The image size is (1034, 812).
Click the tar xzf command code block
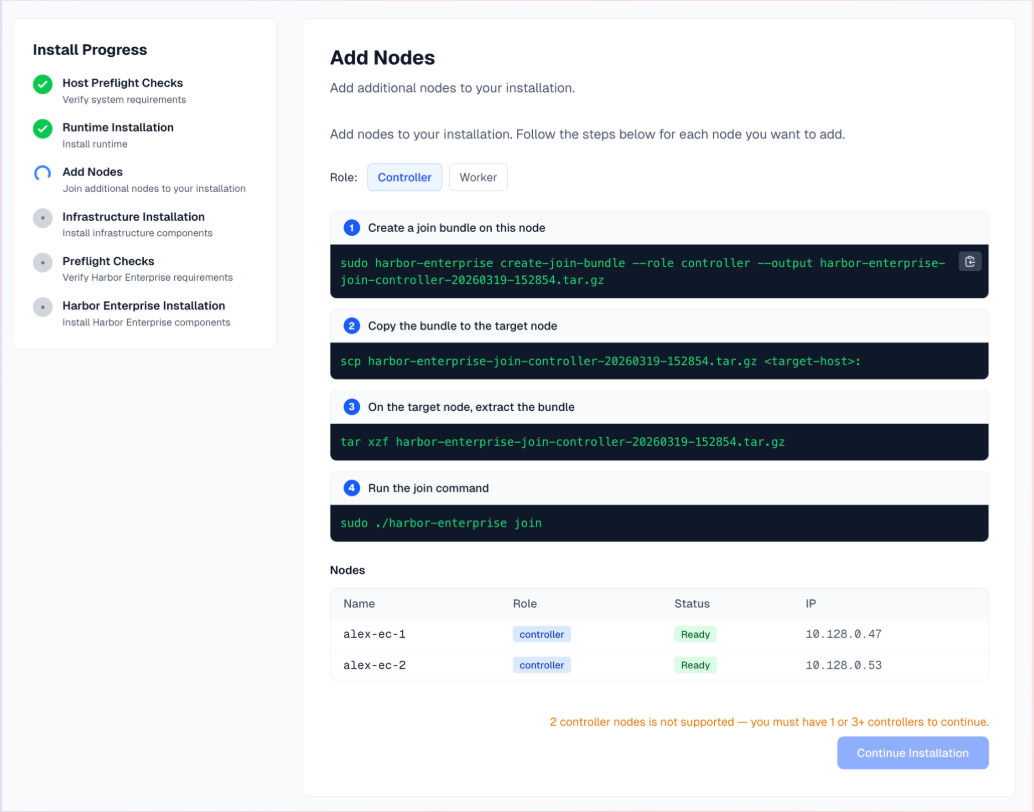[659, 442]
